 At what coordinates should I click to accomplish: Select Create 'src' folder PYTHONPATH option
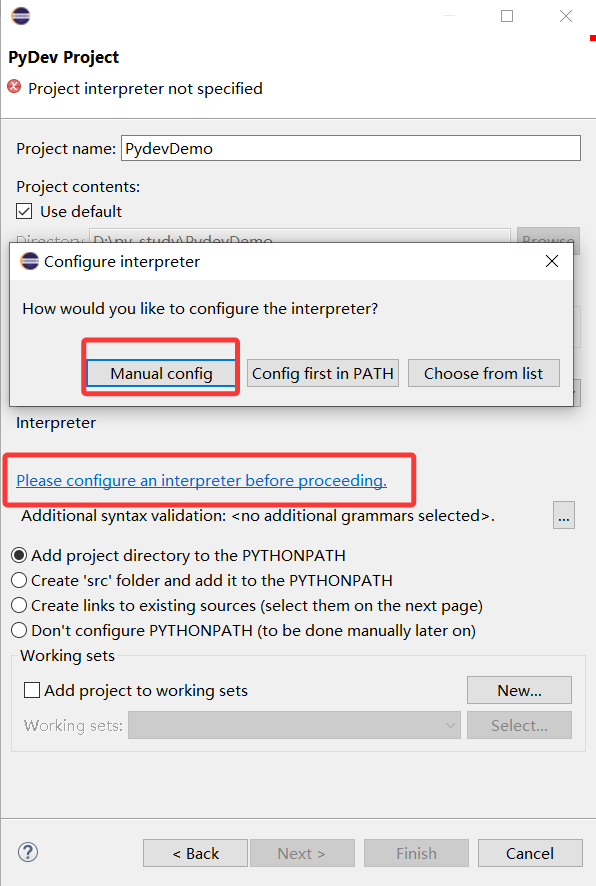coord(19,580)
